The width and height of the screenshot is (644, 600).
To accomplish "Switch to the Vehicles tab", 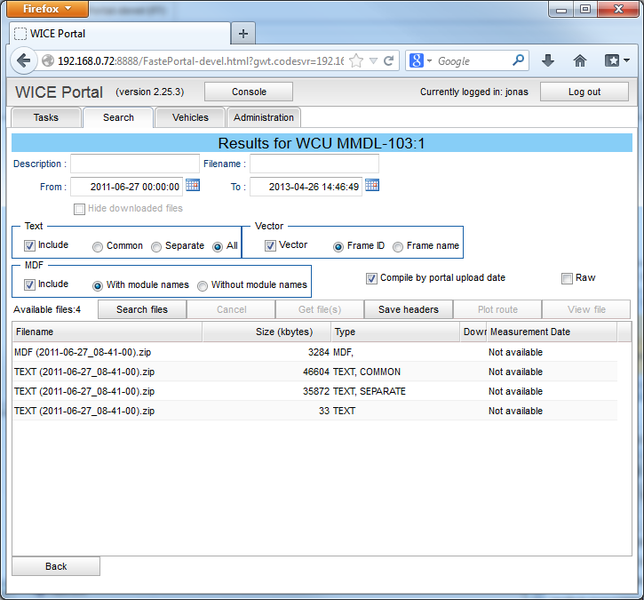I will tap(190, 117).
